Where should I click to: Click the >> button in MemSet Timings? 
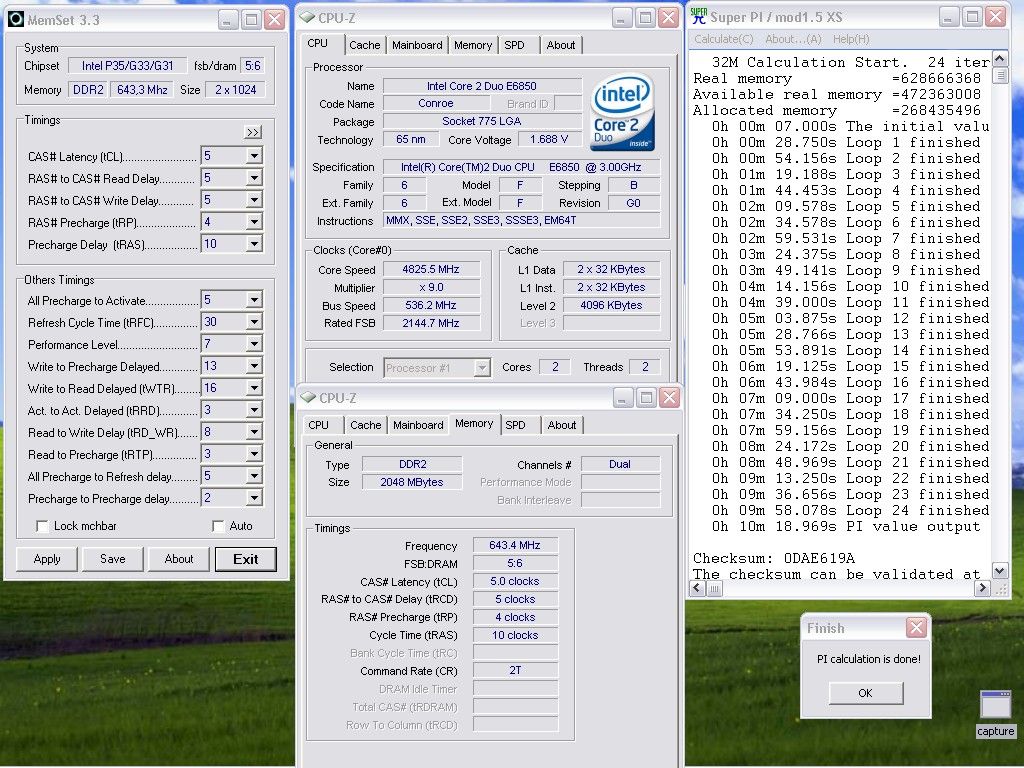tap(253, 132)
